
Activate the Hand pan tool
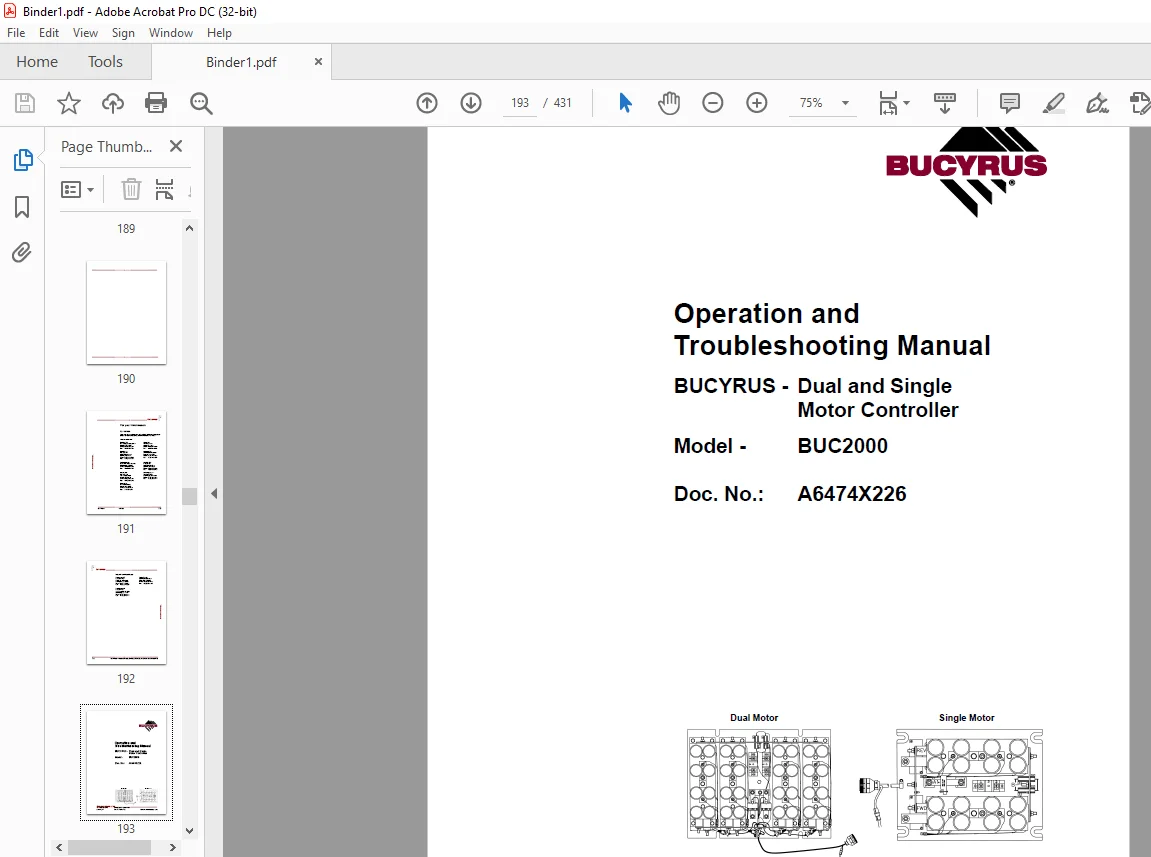pos(669,103)
